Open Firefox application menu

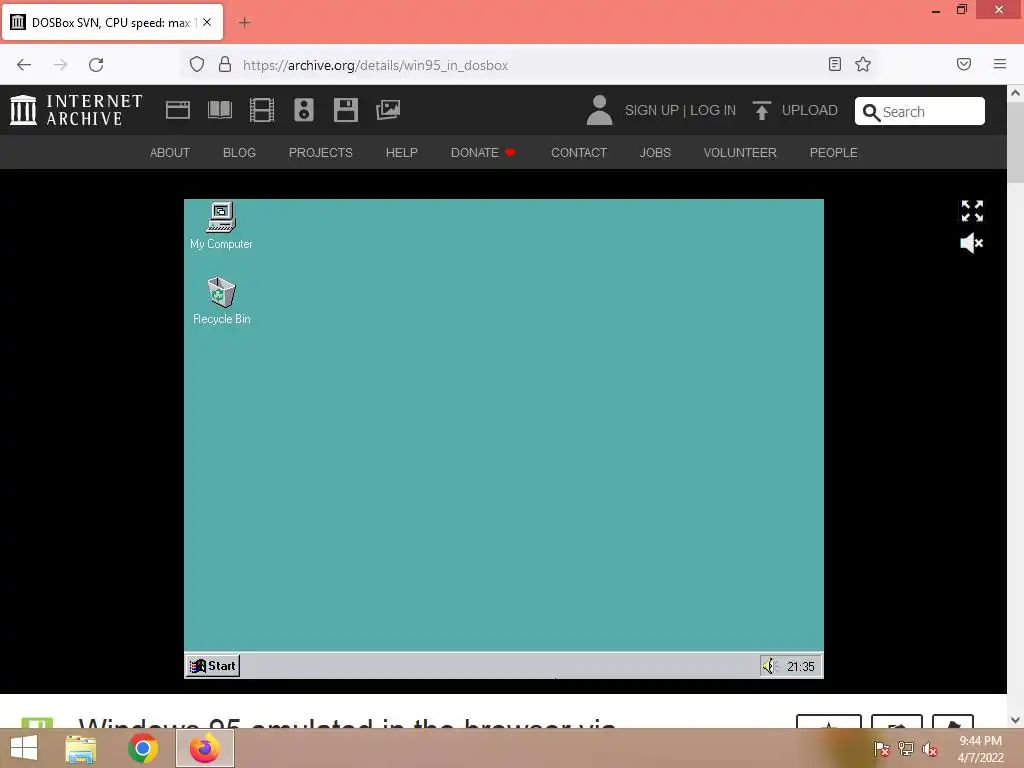(999, 64)
